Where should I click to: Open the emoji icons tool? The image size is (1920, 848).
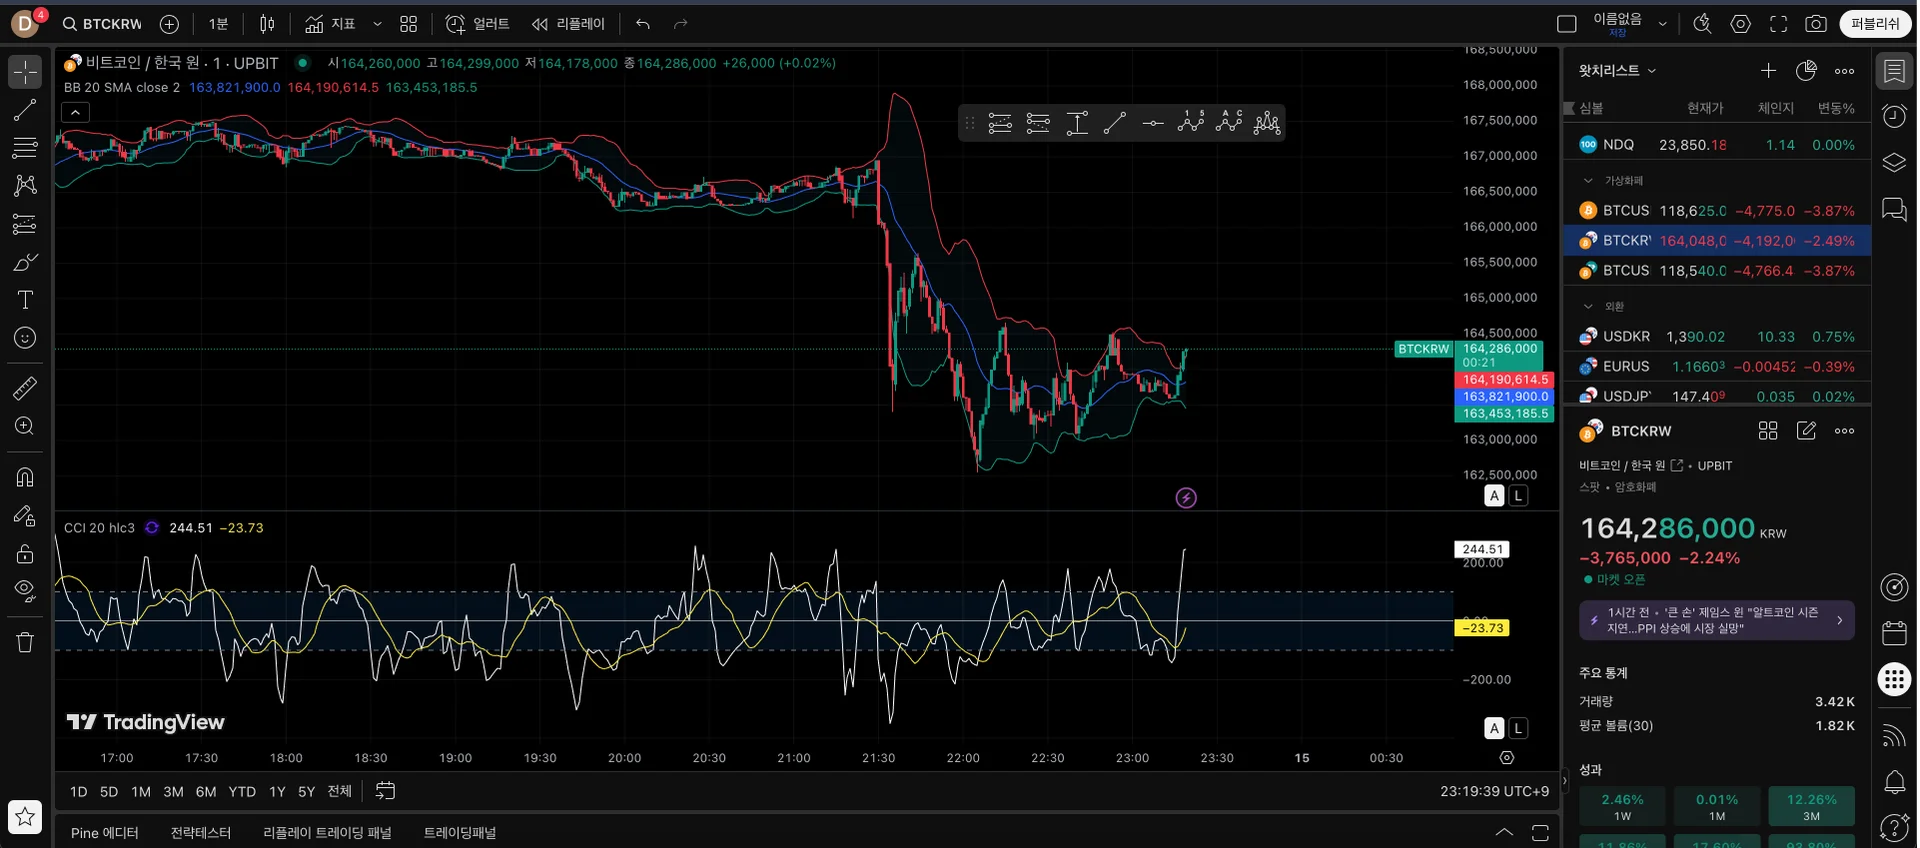tap(25, 338)
